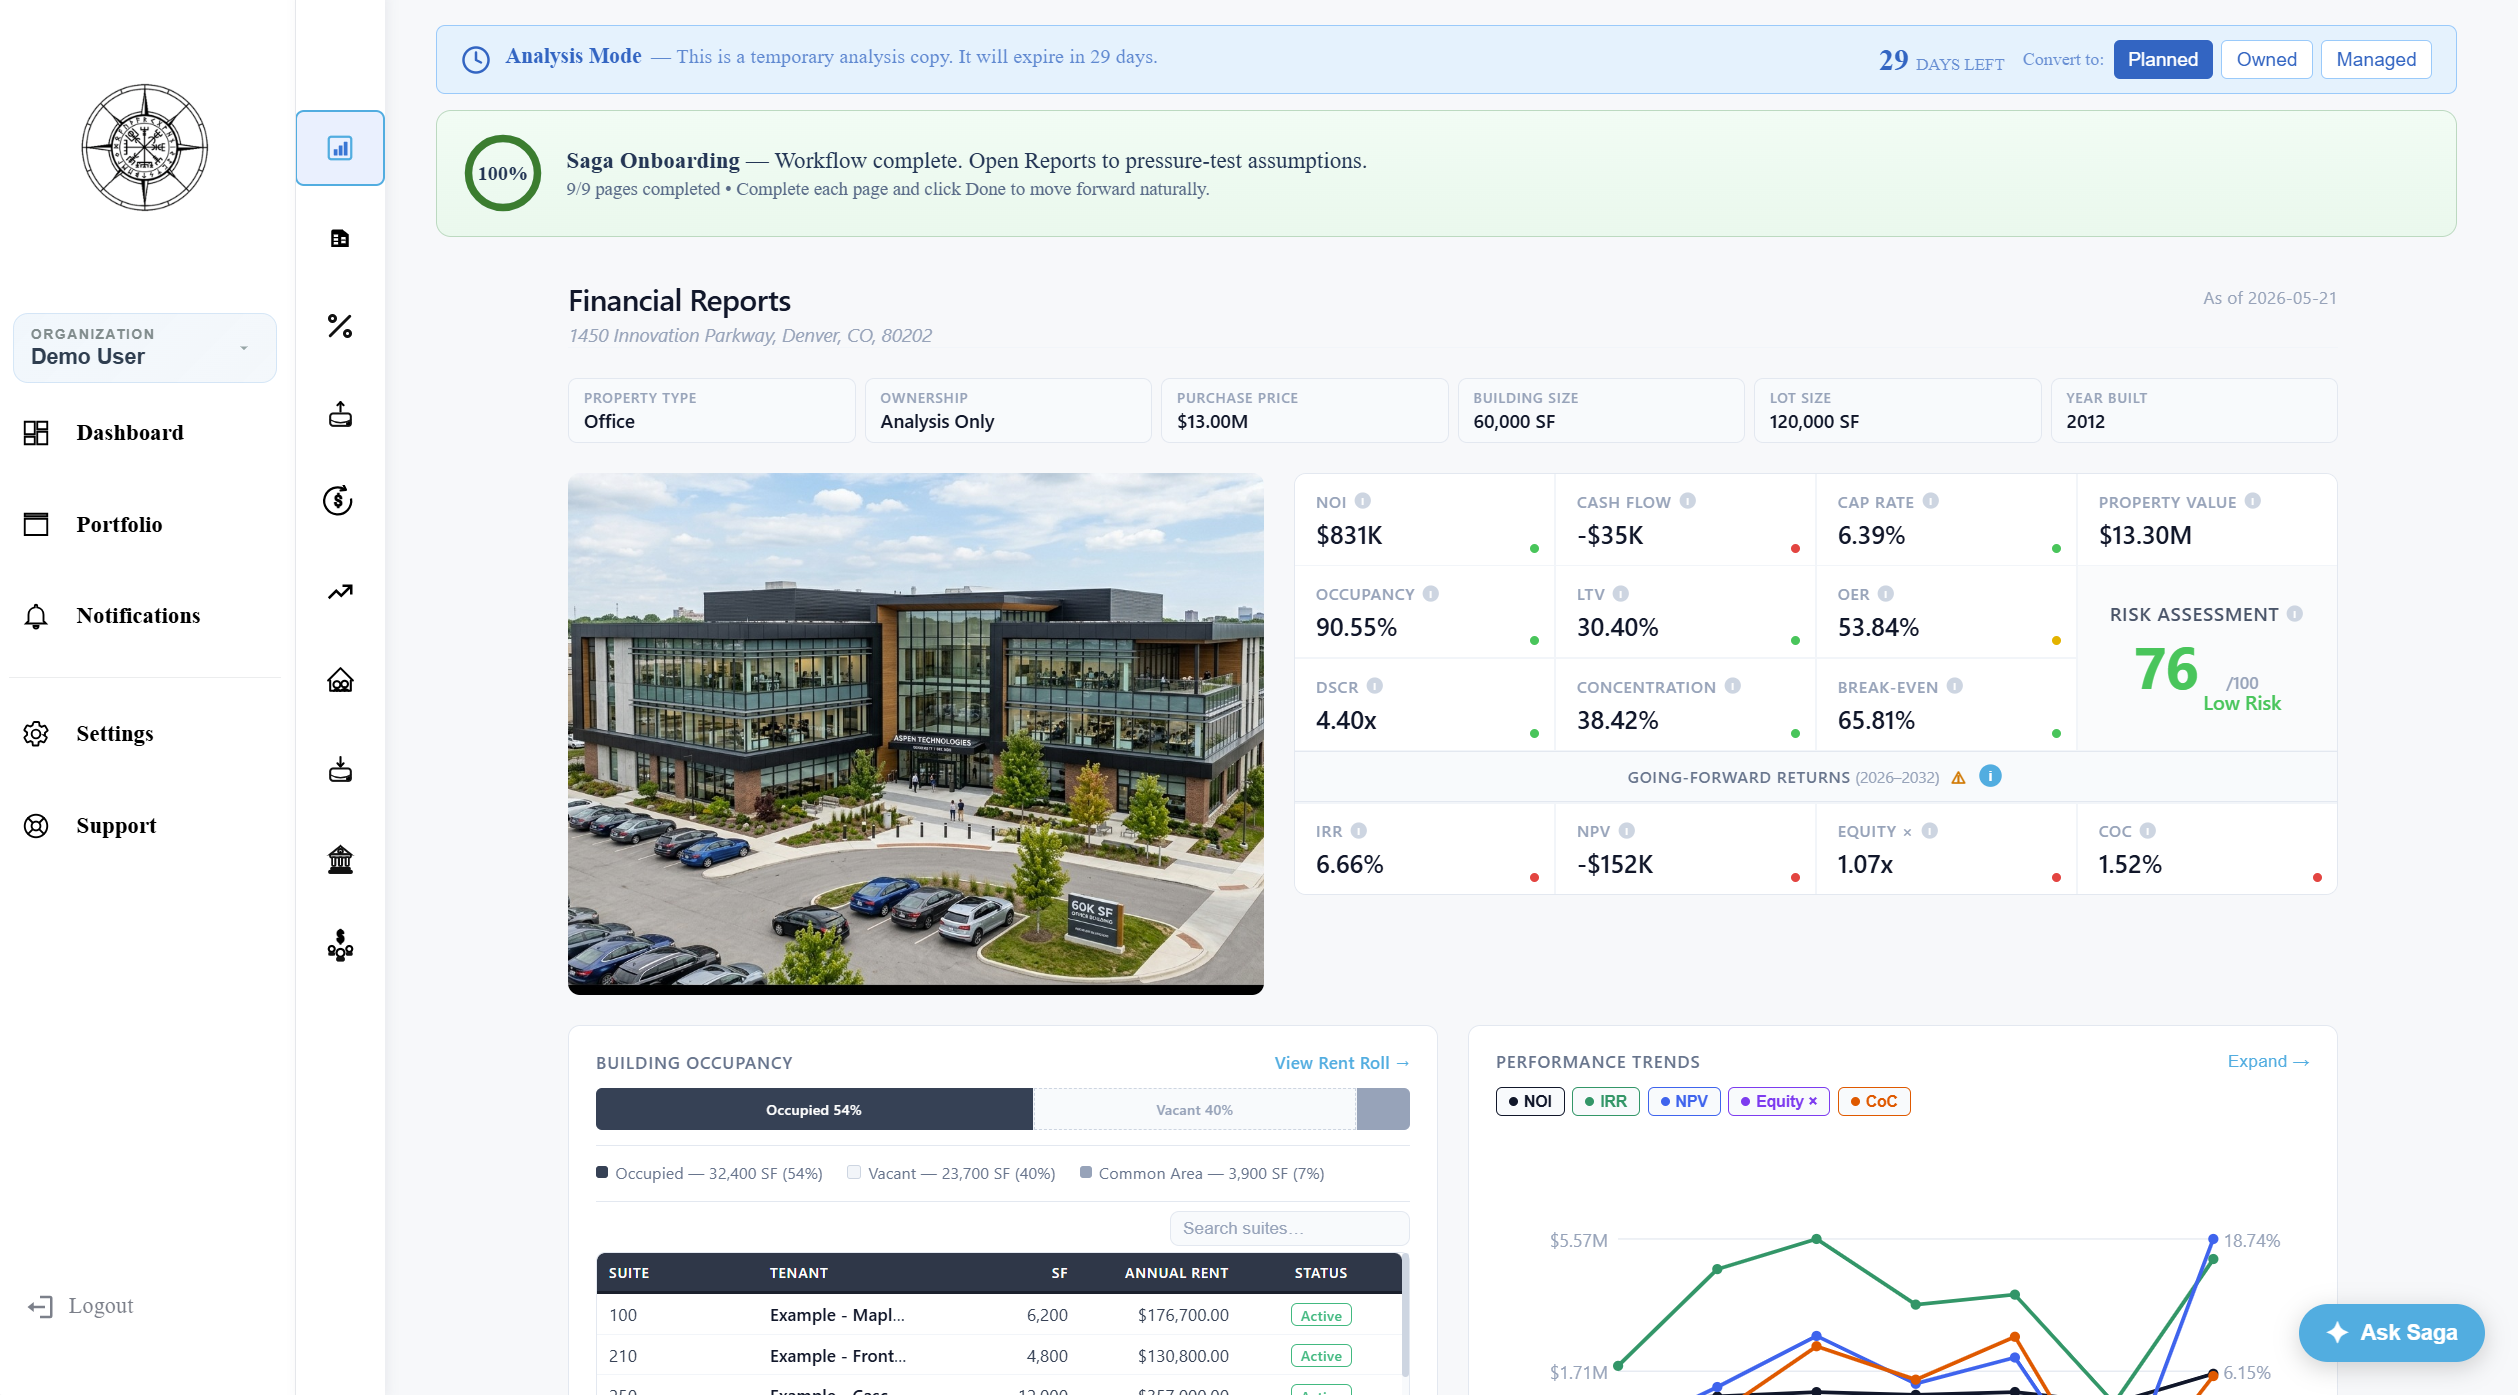This screenshot has height=1395, width=2518.
Task: Open Dashboard in the left menu
Action: coord(129,432)
